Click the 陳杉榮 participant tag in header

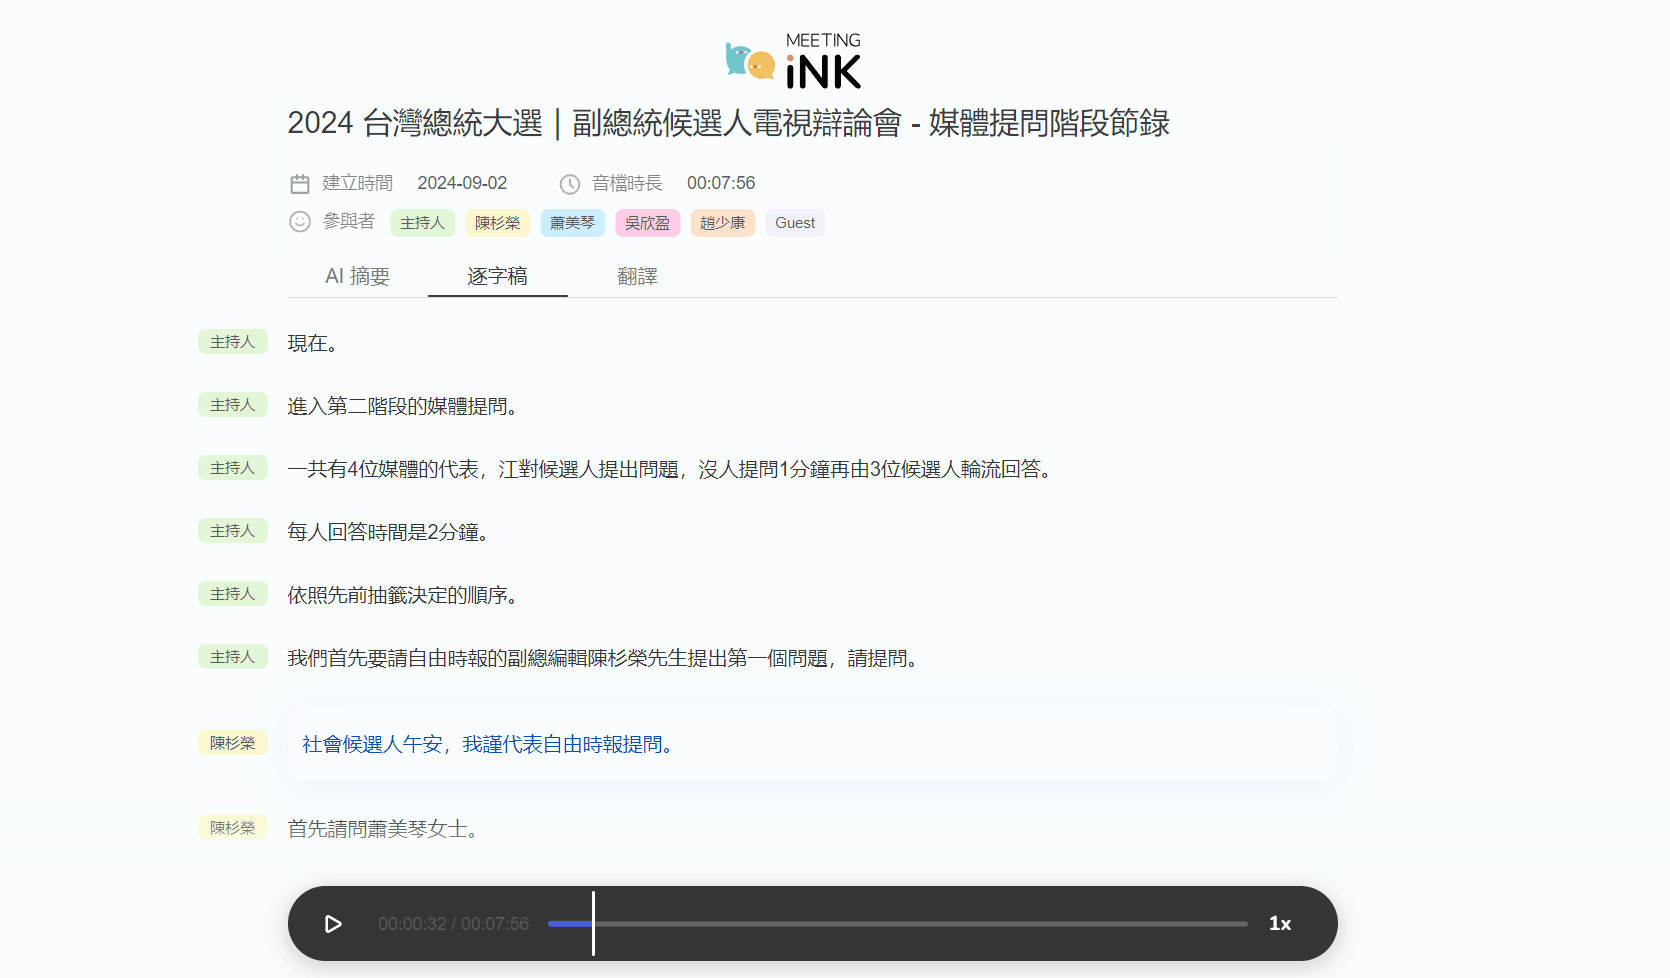[497, 223]
